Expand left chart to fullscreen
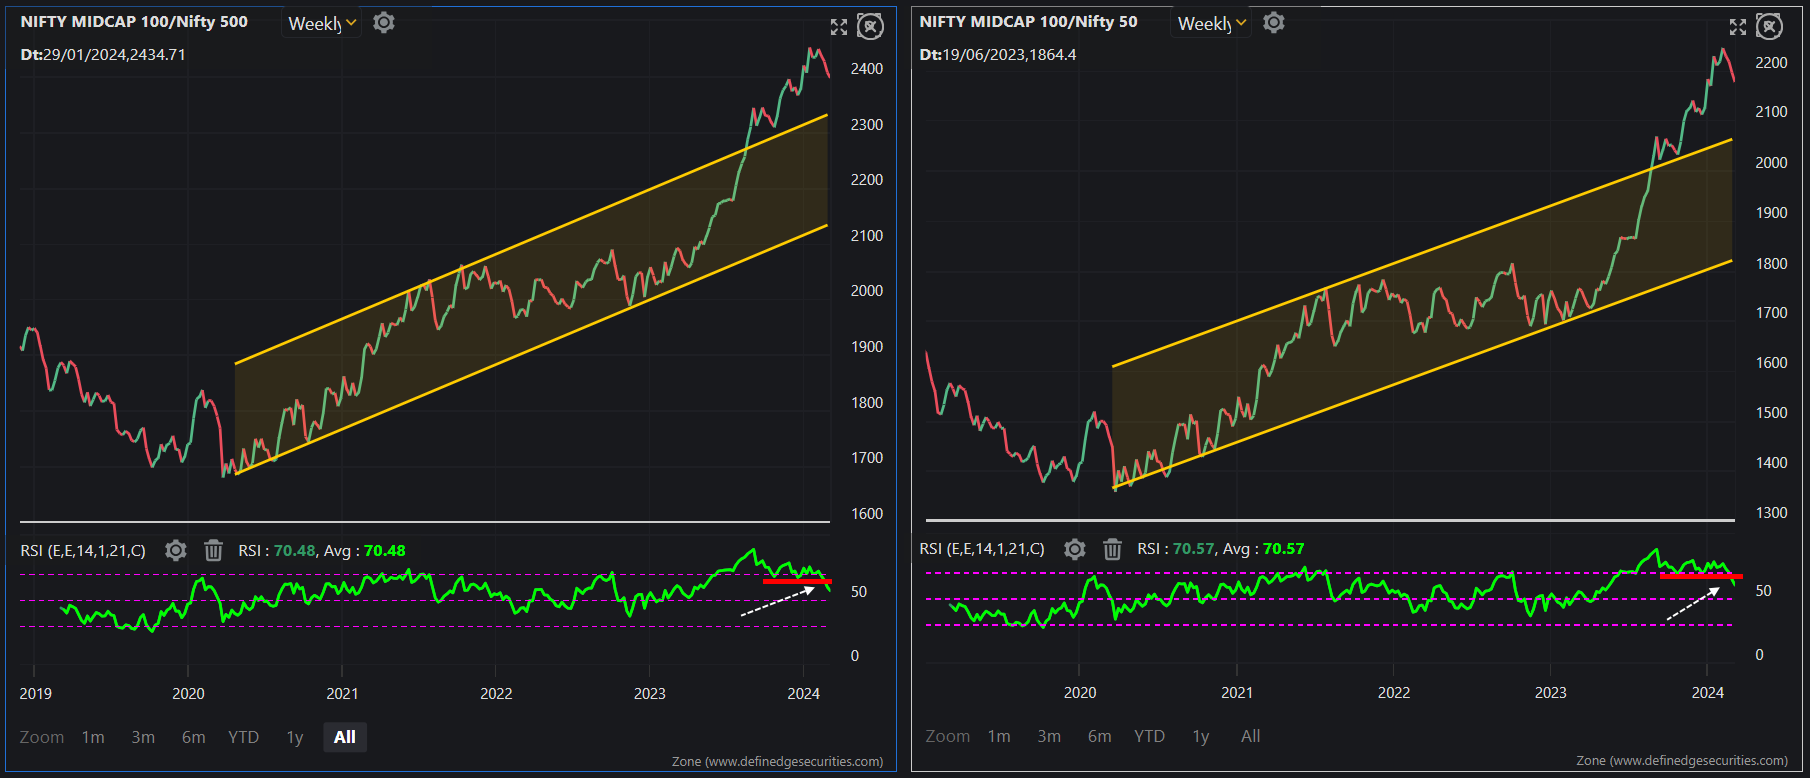1820x778 pixels. click(x=839, y=27)
